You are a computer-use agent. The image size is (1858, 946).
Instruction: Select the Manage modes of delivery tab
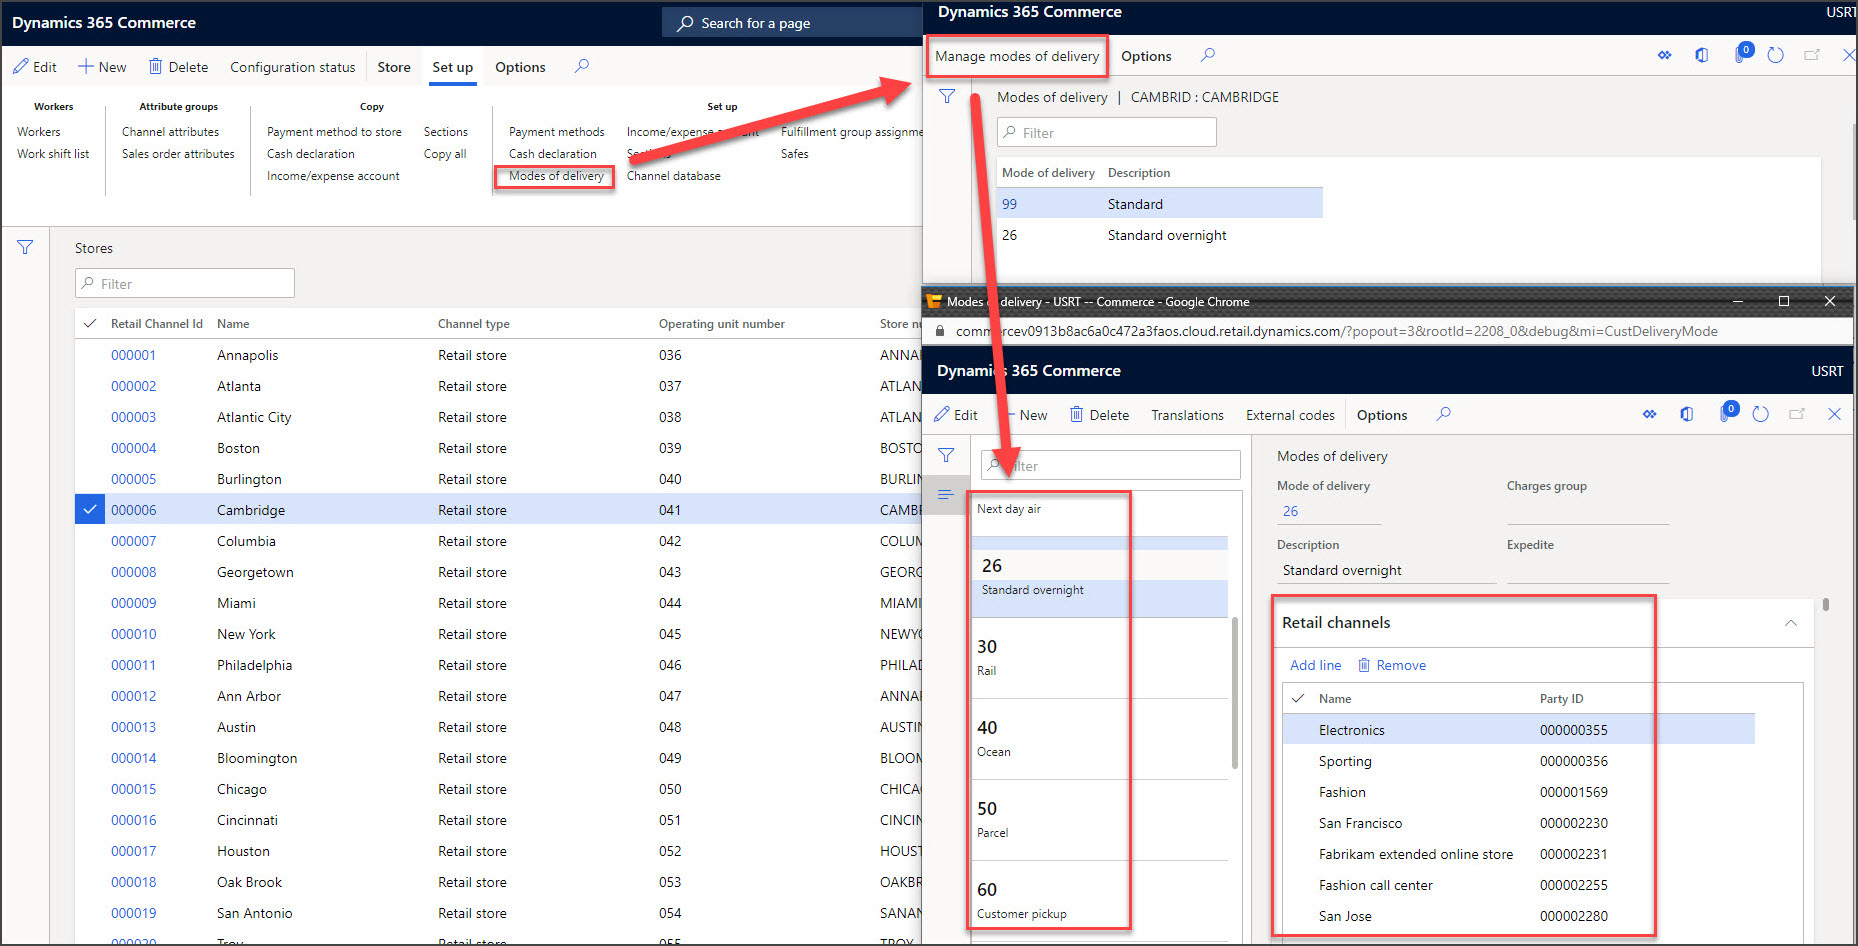[1017, 56]
